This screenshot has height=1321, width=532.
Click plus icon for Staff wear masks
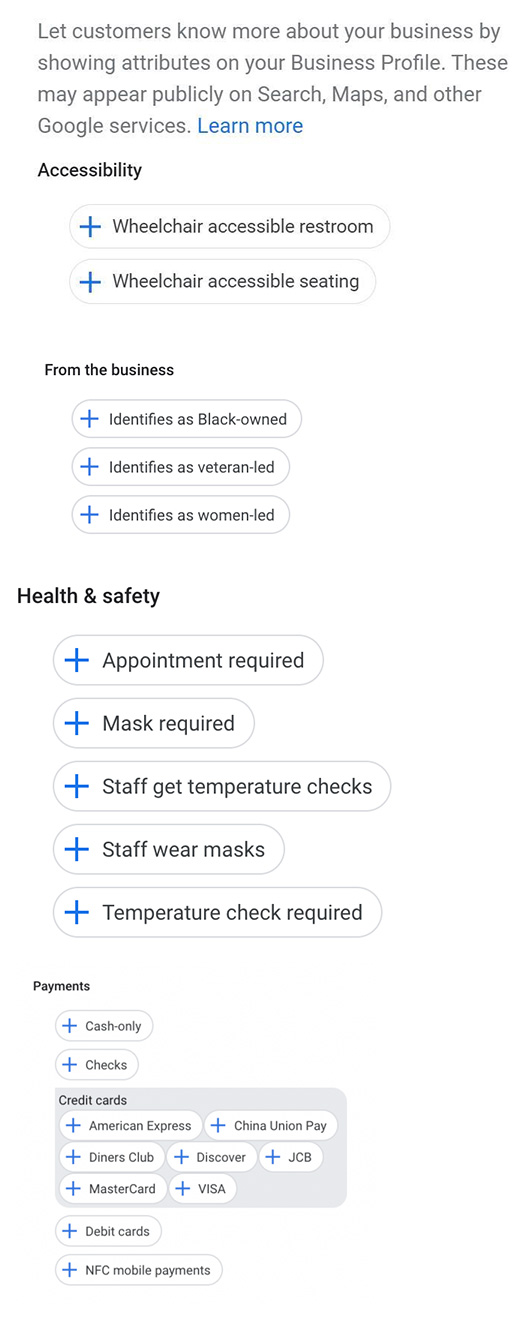(76, 849)
